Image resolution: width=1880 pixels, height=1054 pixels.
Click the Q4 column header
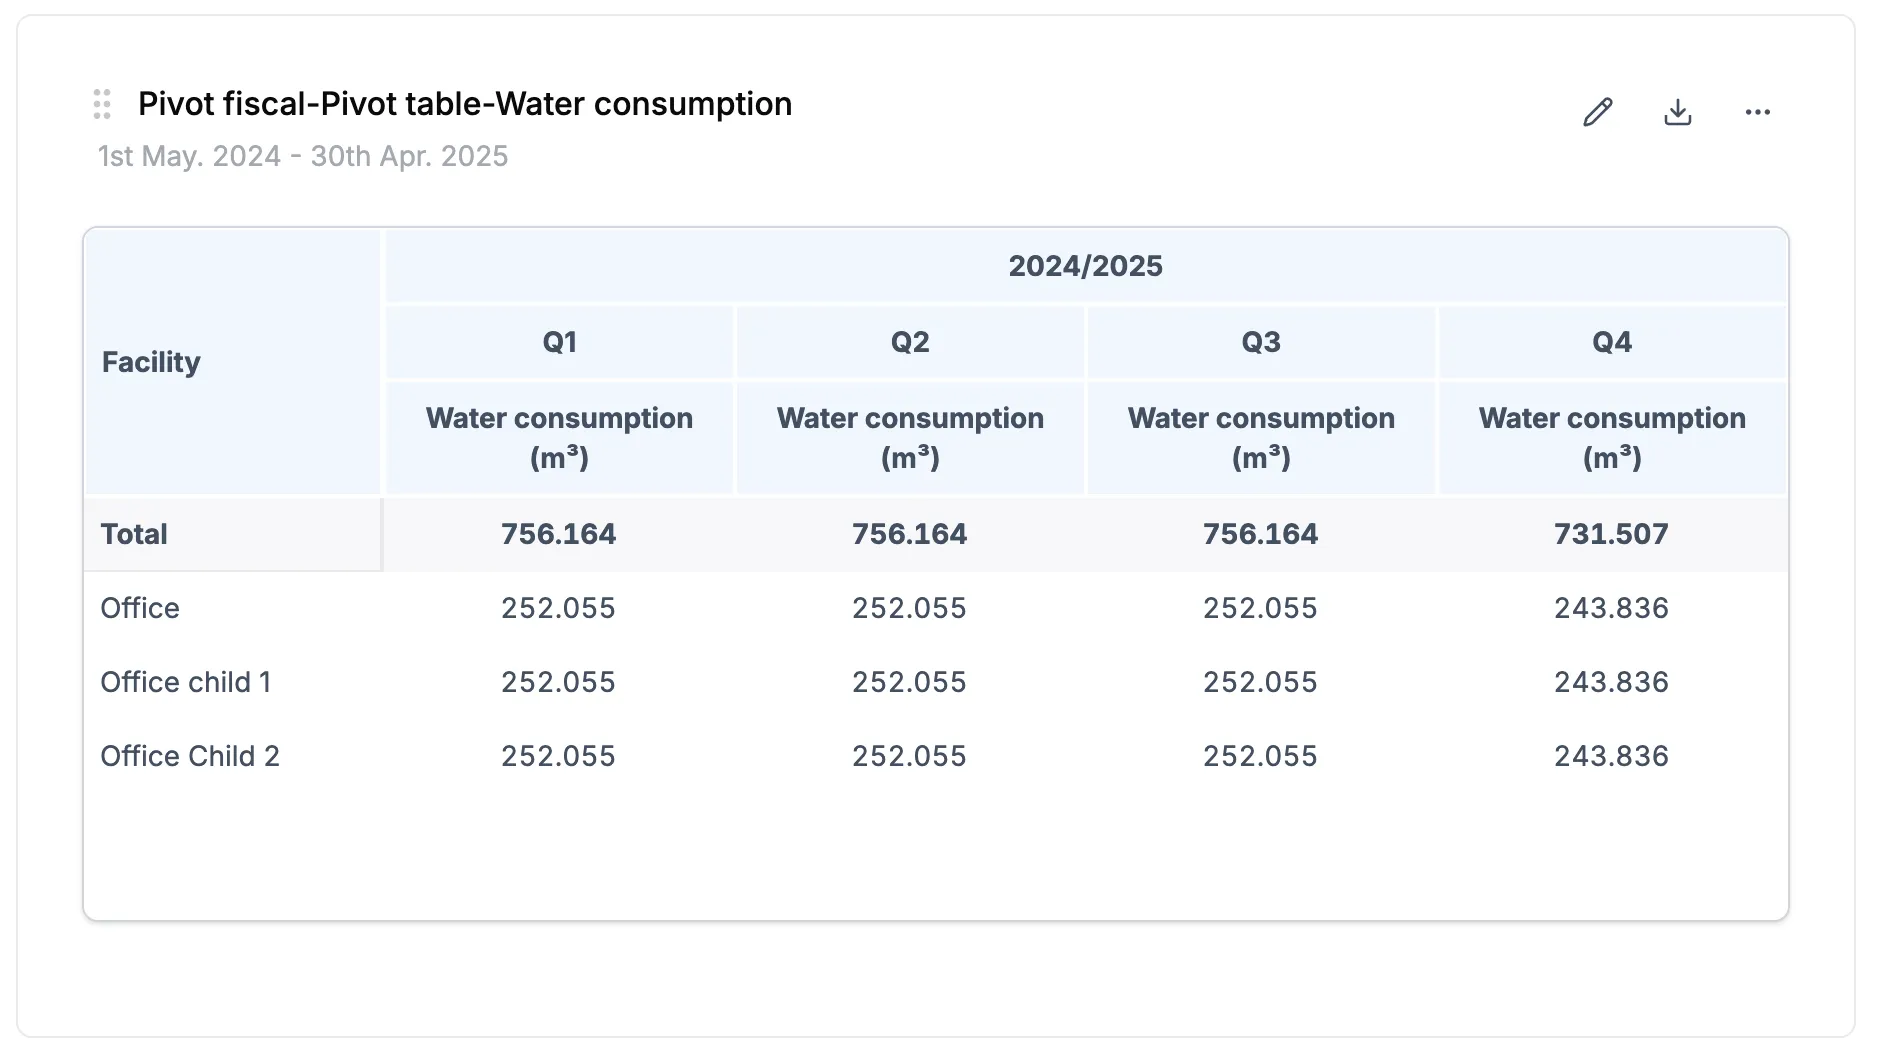click(x=1611, y=341)
